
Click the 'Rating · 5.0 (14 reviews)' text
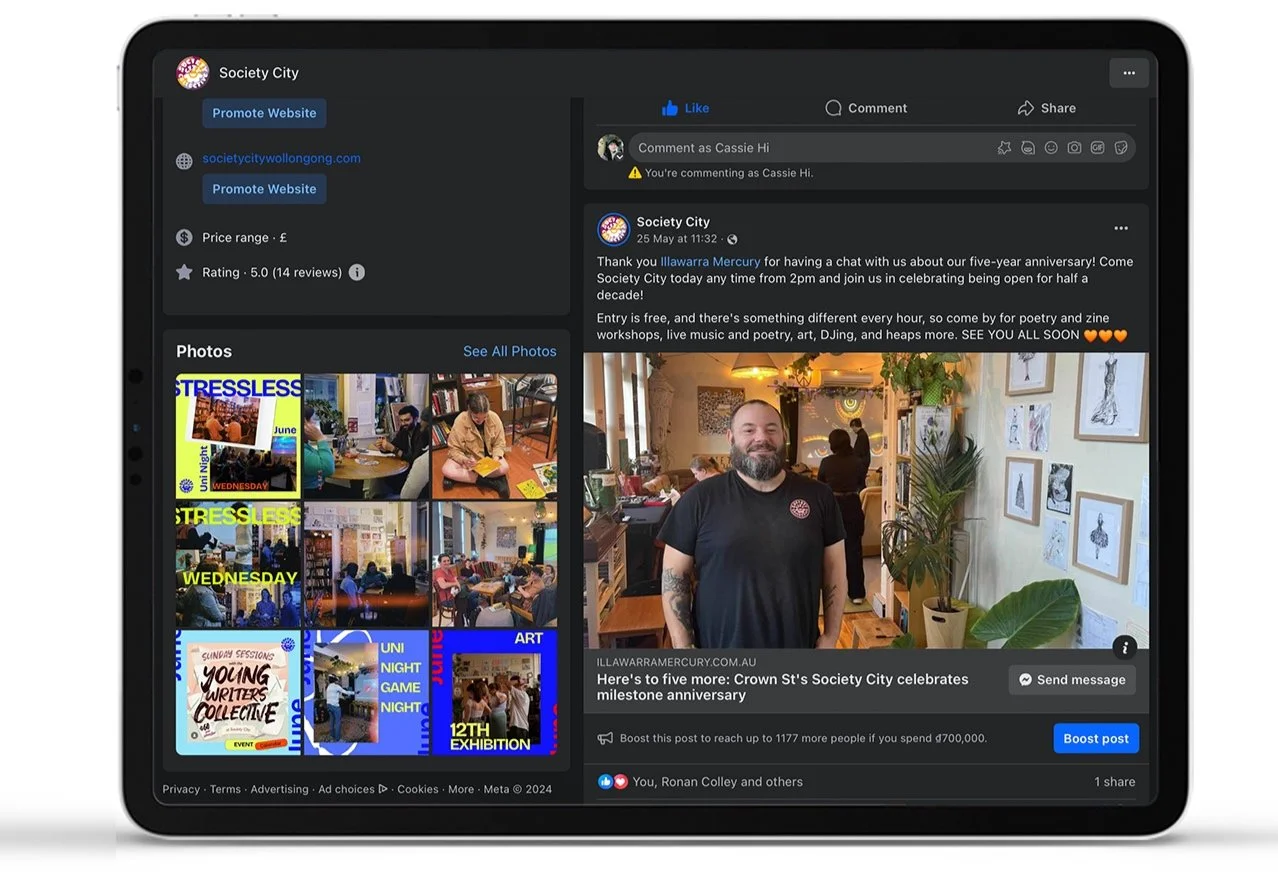272,272
